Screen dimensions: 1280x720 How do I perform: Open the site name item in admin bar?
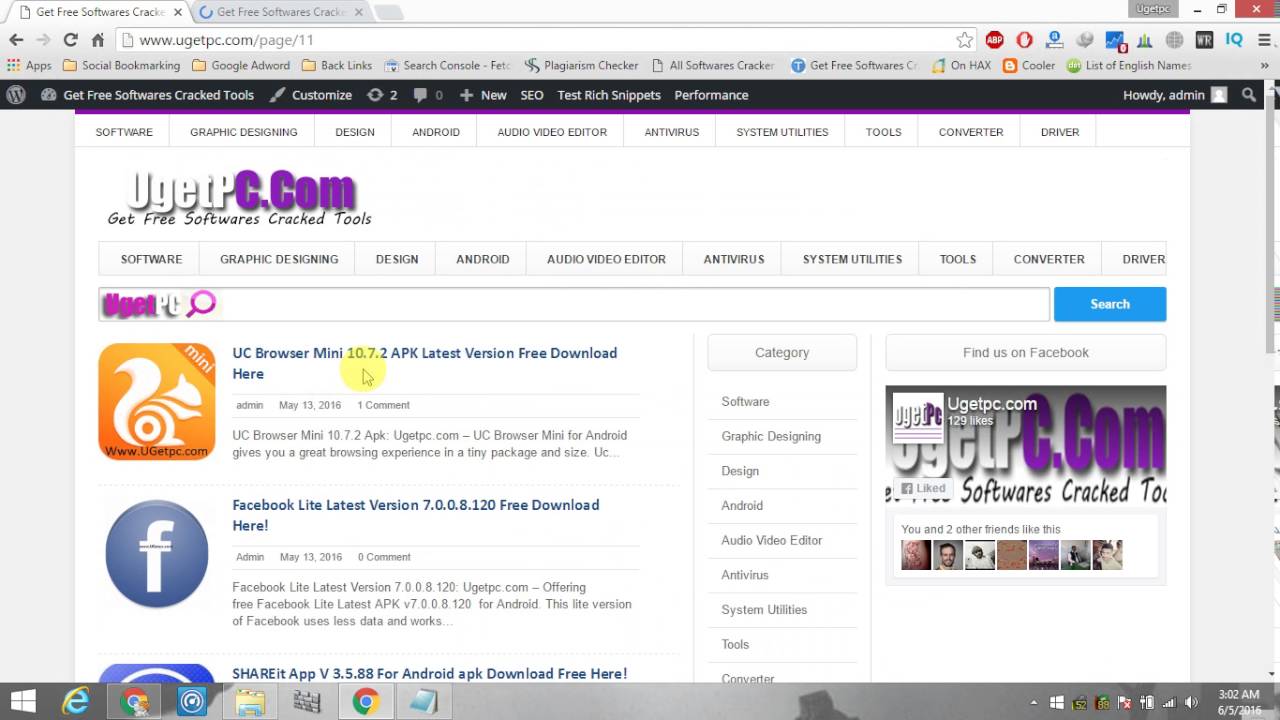[148, 95]
